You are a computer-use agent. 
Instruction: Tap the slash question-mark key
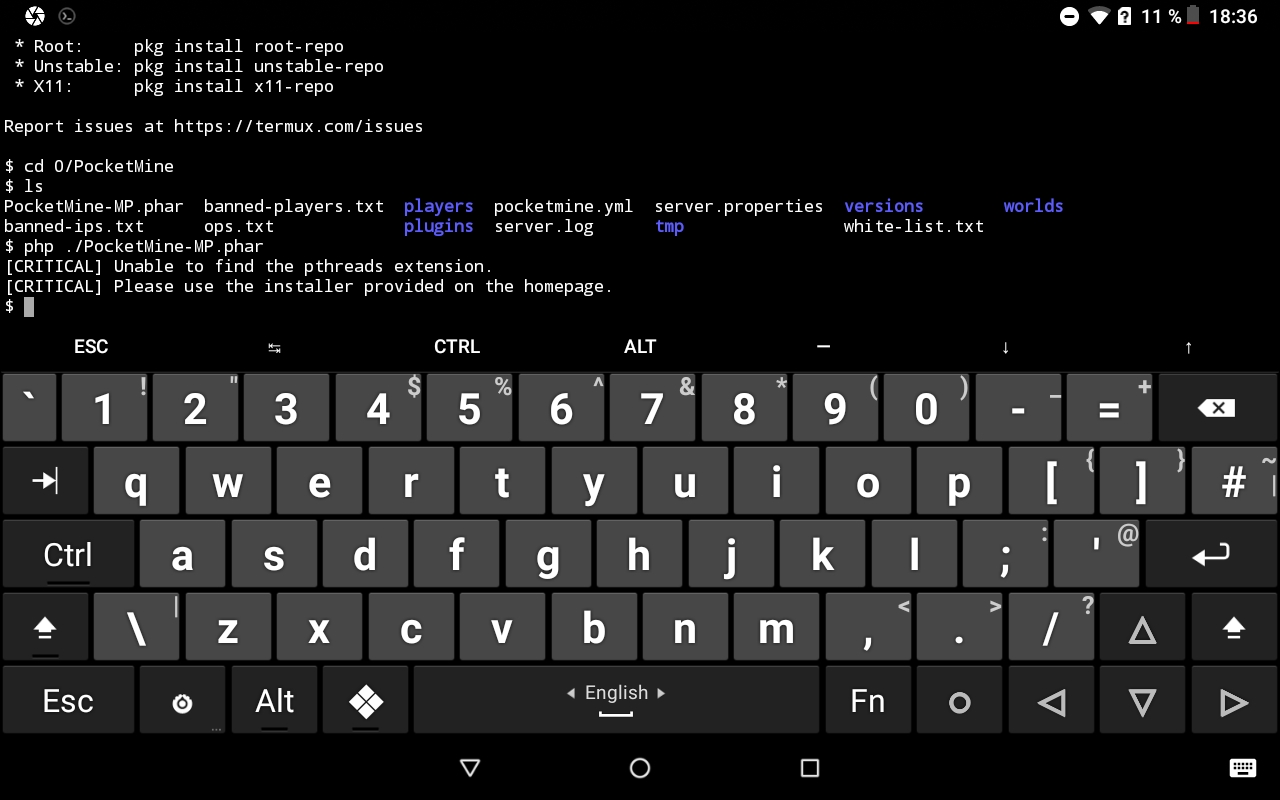tap(1051, 628)
